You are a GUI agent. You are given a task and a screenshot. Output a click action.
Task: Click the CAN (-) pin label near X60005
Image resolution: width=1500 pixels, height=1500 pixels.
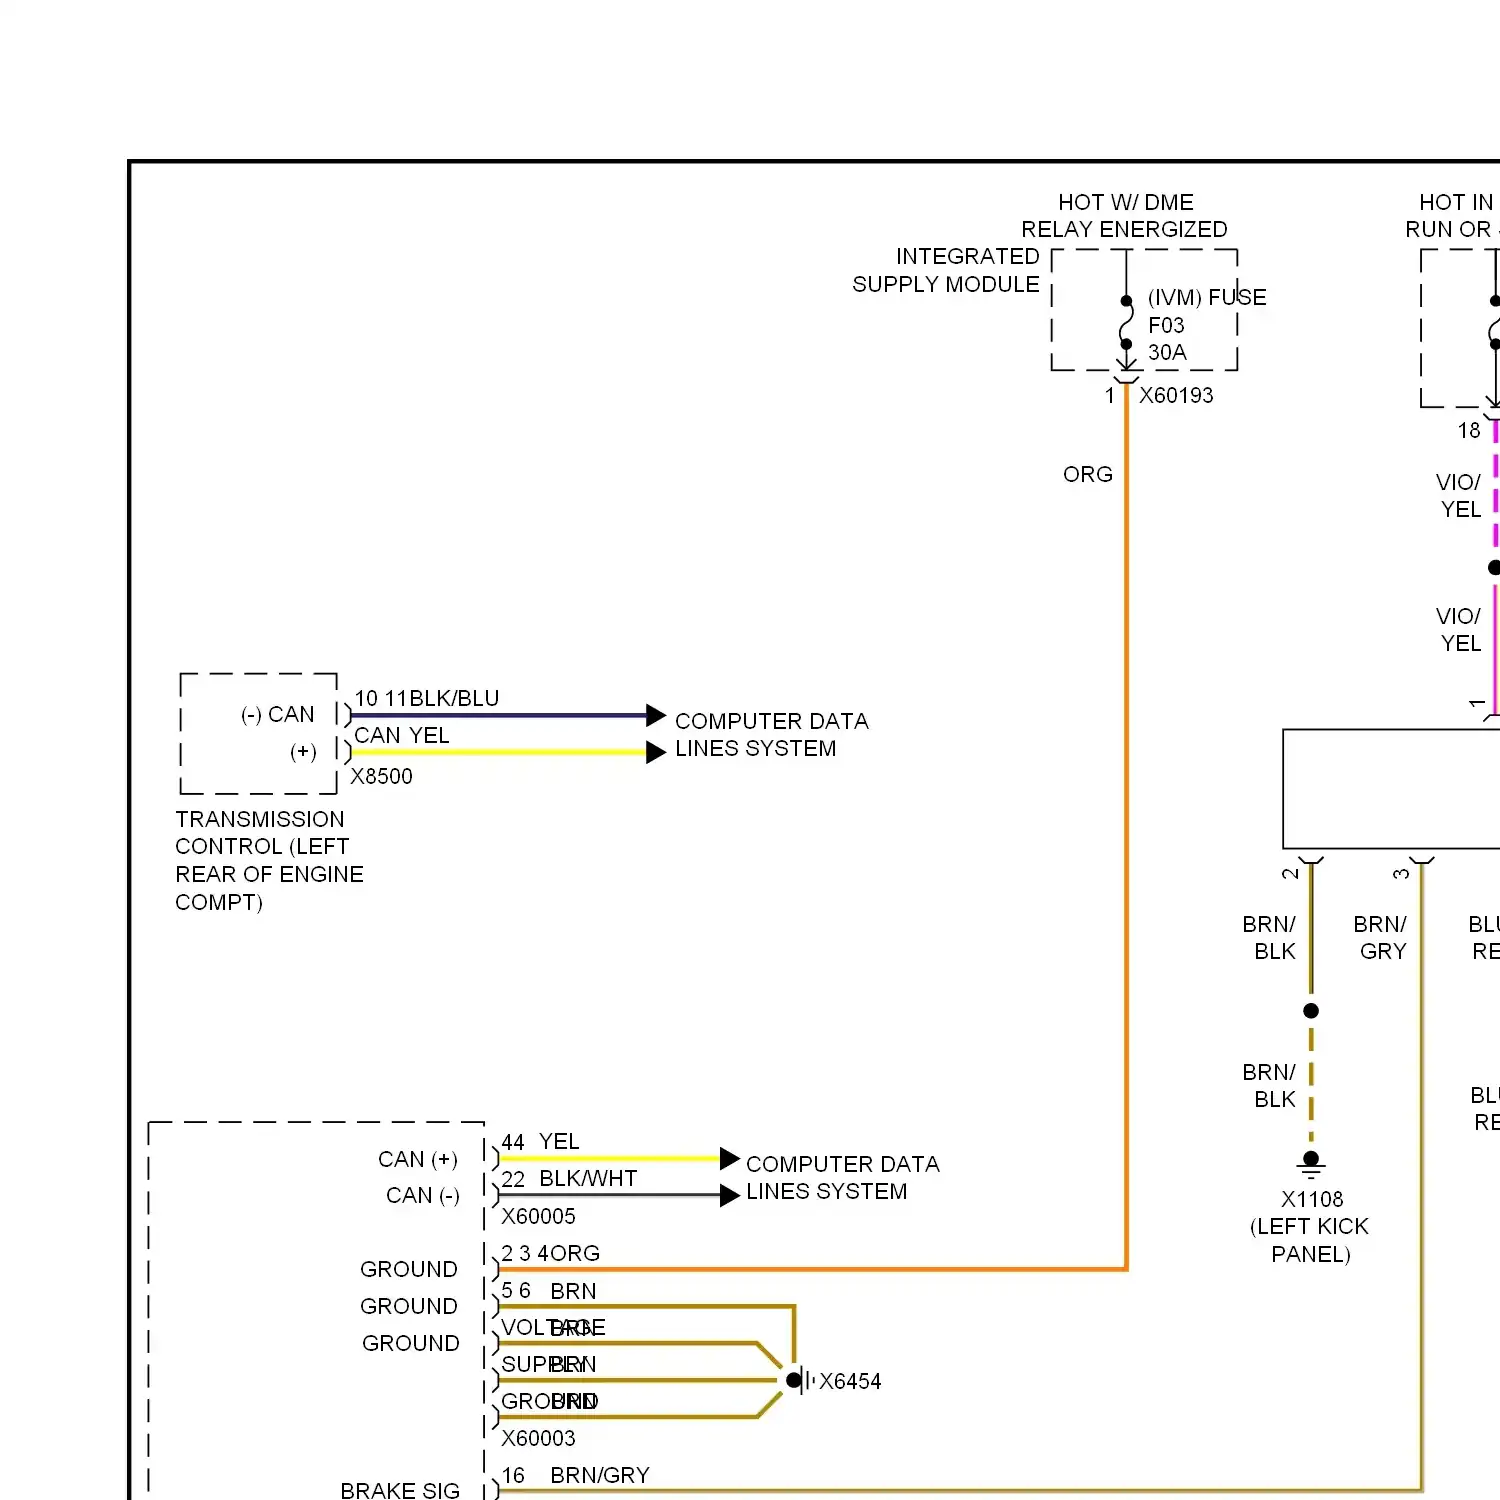(423, 1195)
